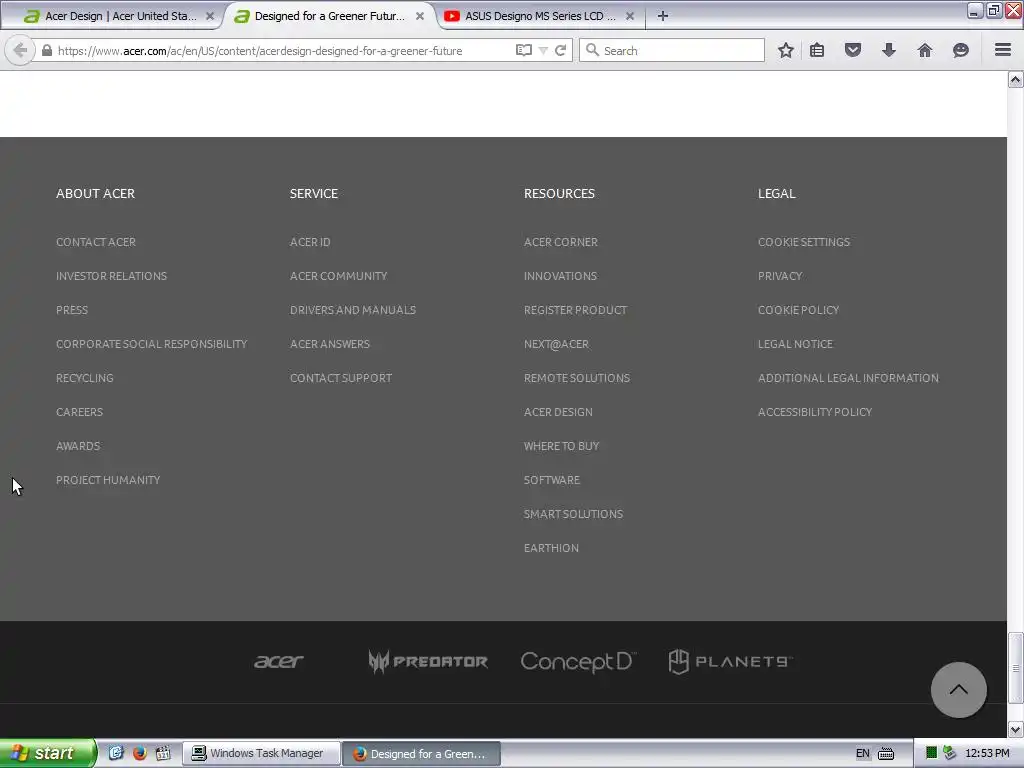Show bookmarks list icon
The image size is (1024, 768).
point(817,50)
